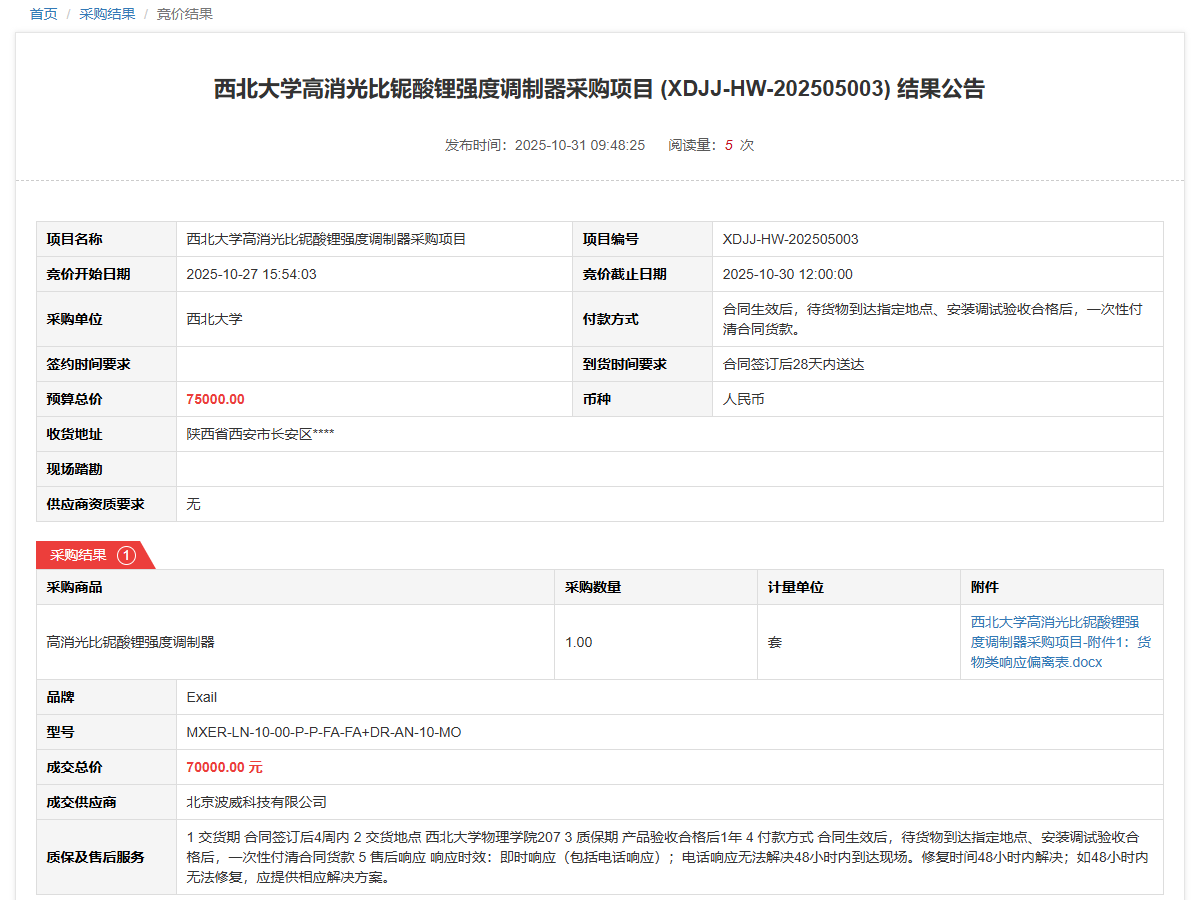
Task: Click the supplier name 北京波威科技有限公司
Action: click(x=256, y=802)
